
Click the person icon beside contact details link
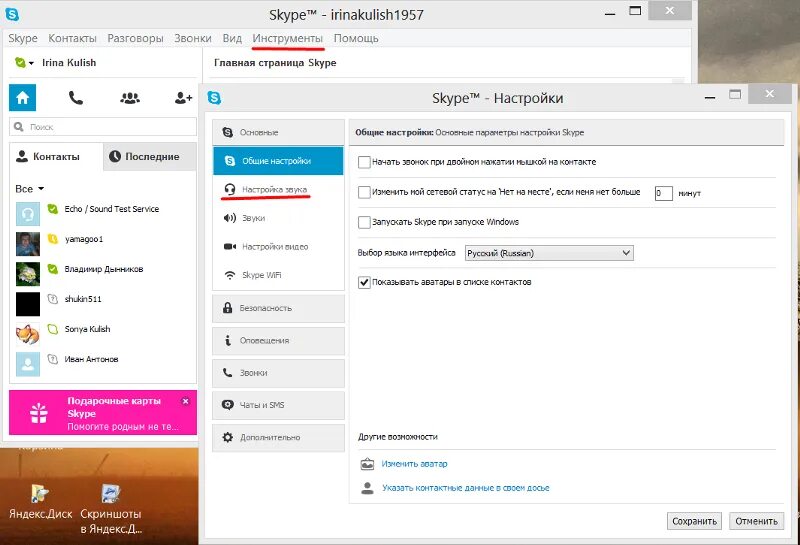367,488
